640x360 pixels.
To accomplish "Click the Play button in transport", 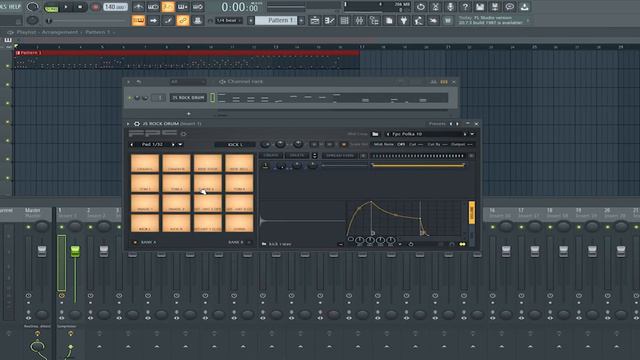I will pyautogui.click(x=66, y=7).
